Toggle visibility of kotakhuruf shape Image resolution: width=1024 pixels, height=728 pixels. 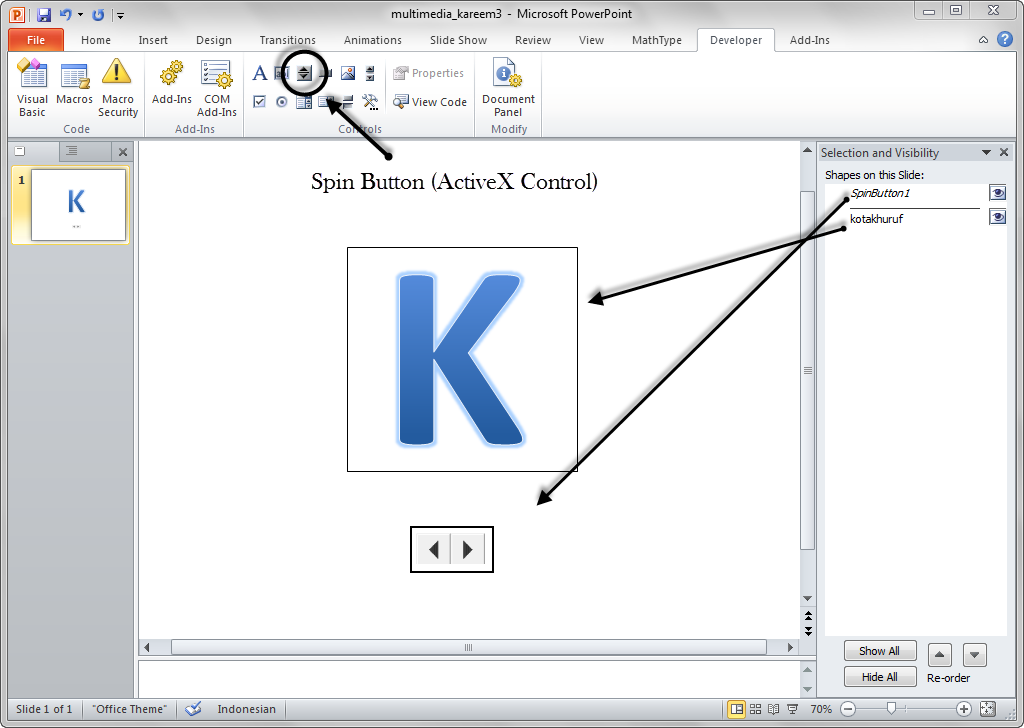(x=997, y=217)
